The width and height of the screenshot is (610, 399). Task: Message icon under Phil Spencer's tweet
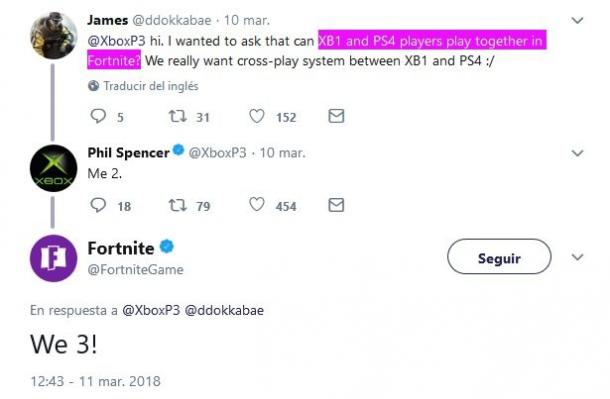336,205
